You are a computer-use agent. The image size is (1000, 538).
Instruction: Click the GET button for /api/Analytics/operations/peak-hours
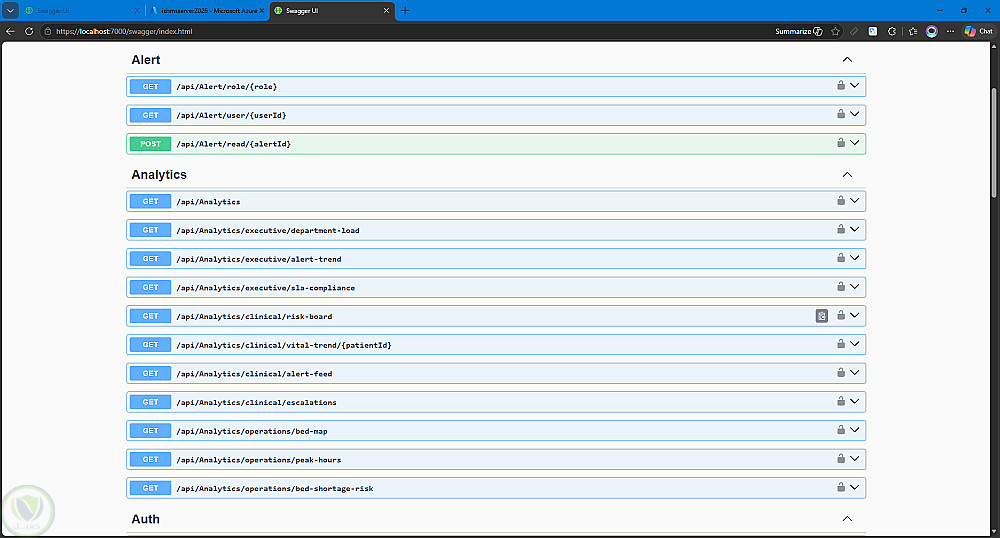(151, 460)
